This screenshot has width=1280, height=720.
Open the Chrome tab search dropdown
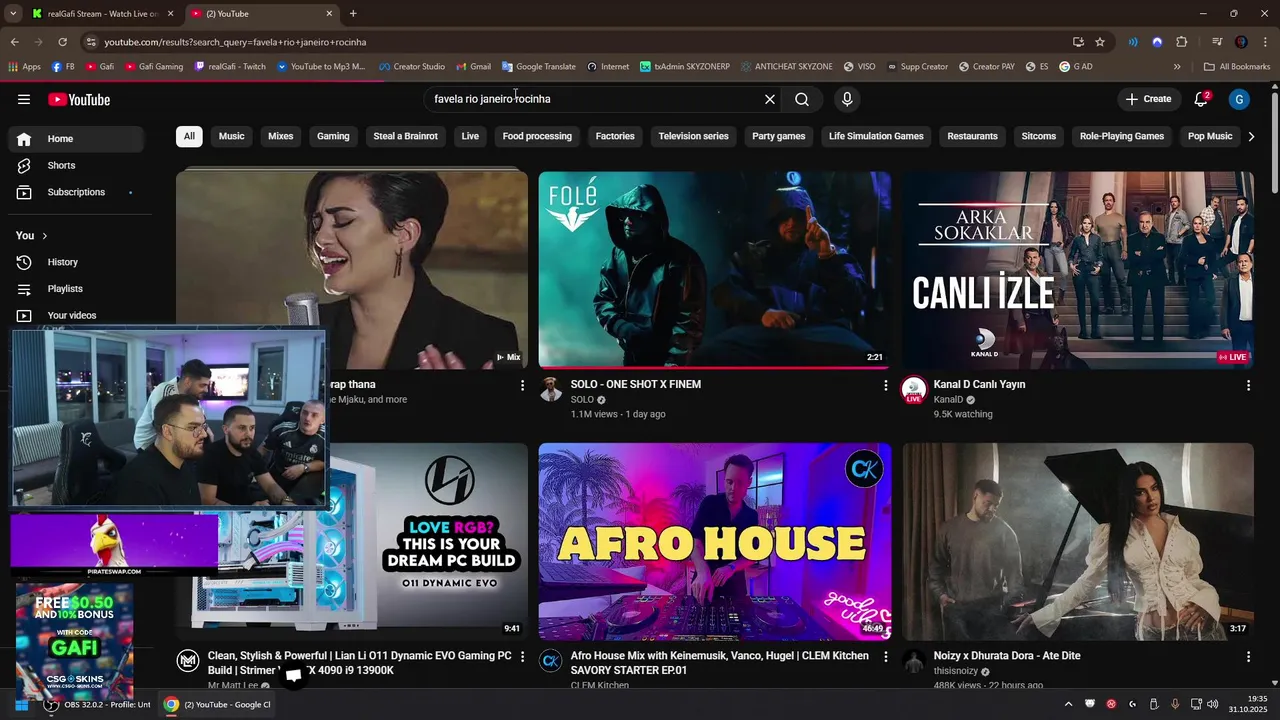12,13
